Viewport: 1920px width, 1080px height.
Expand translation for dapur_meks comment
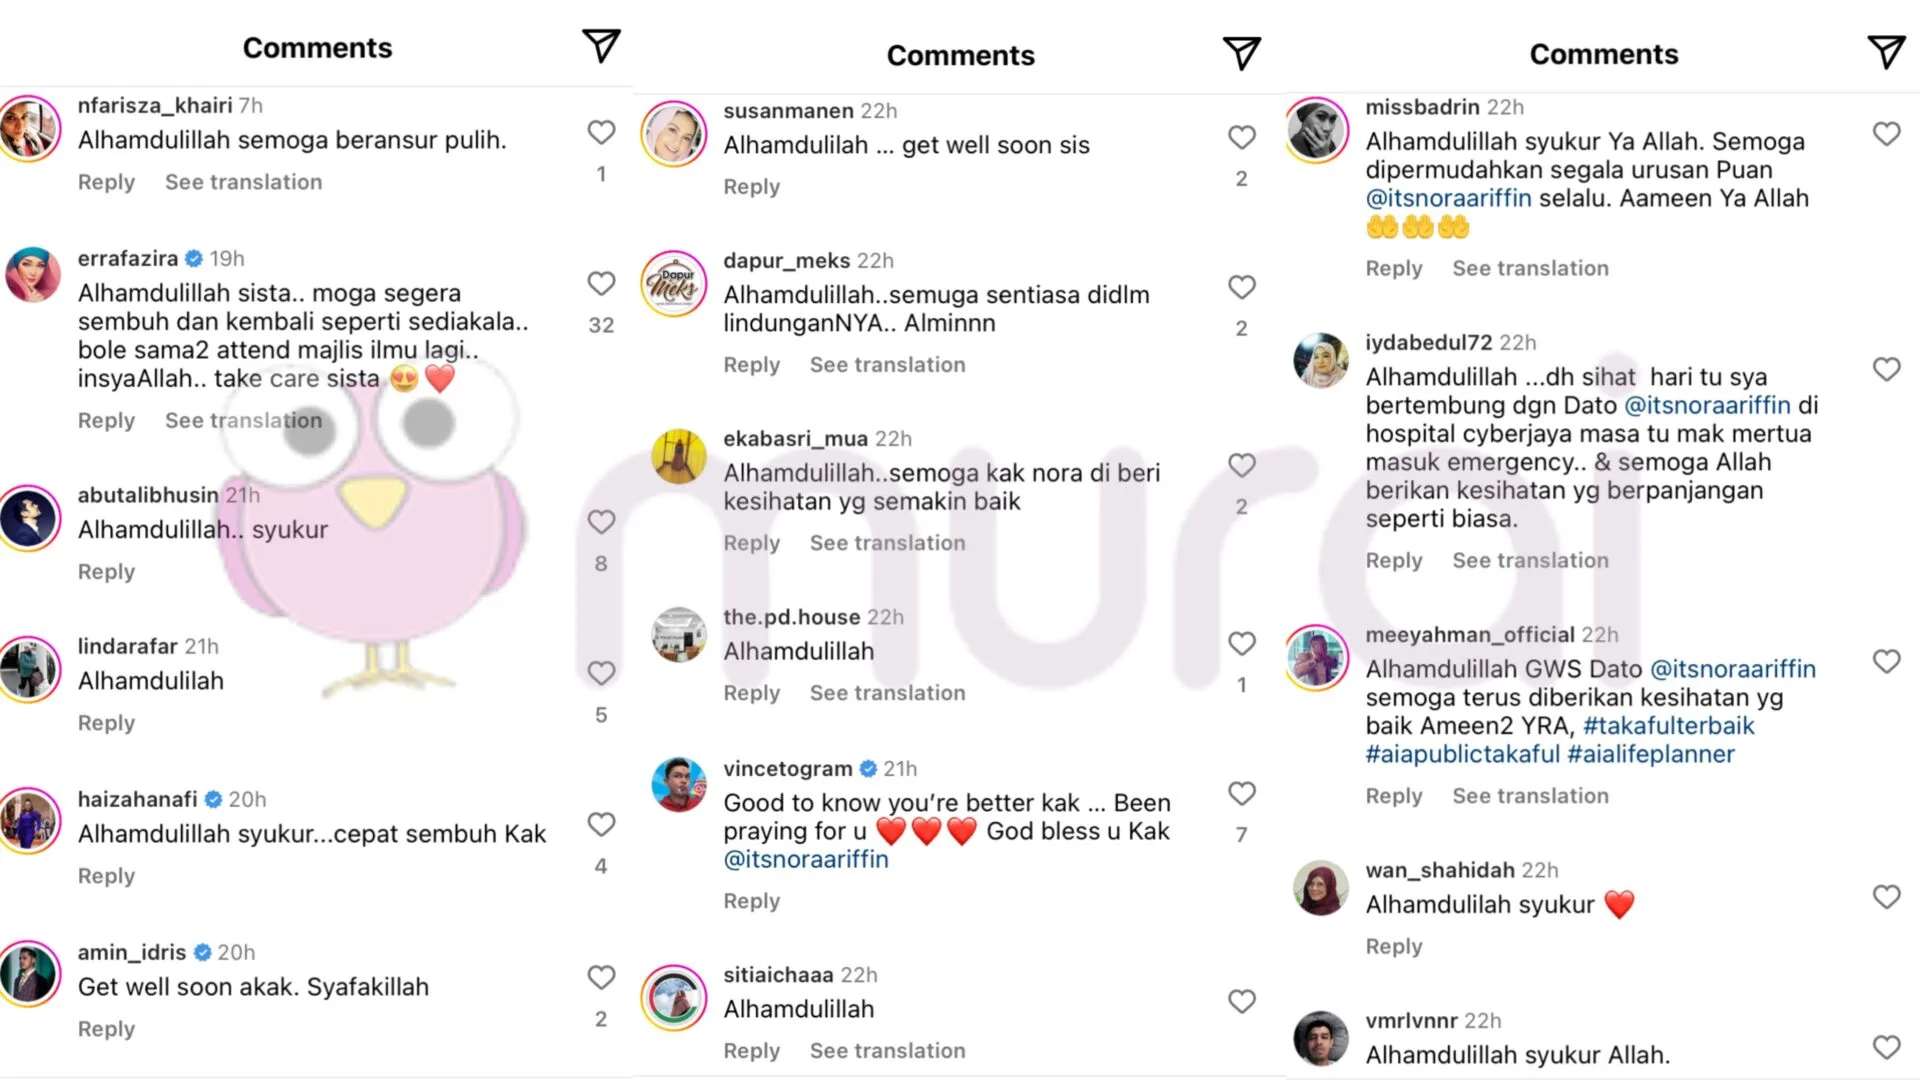pyautogui.click(x=887, y=365)
